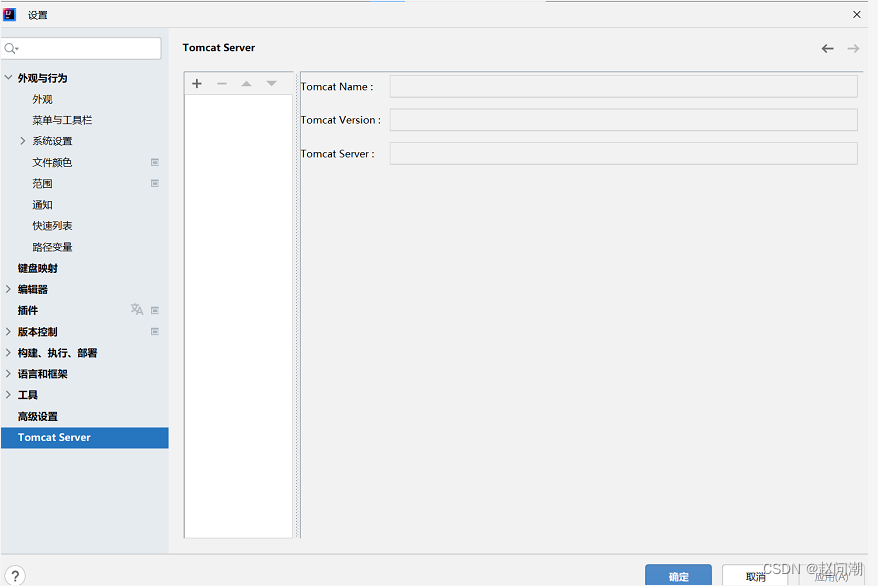Expand the 编辑器 section
The image size is (878, 586).
coord(8,289)
